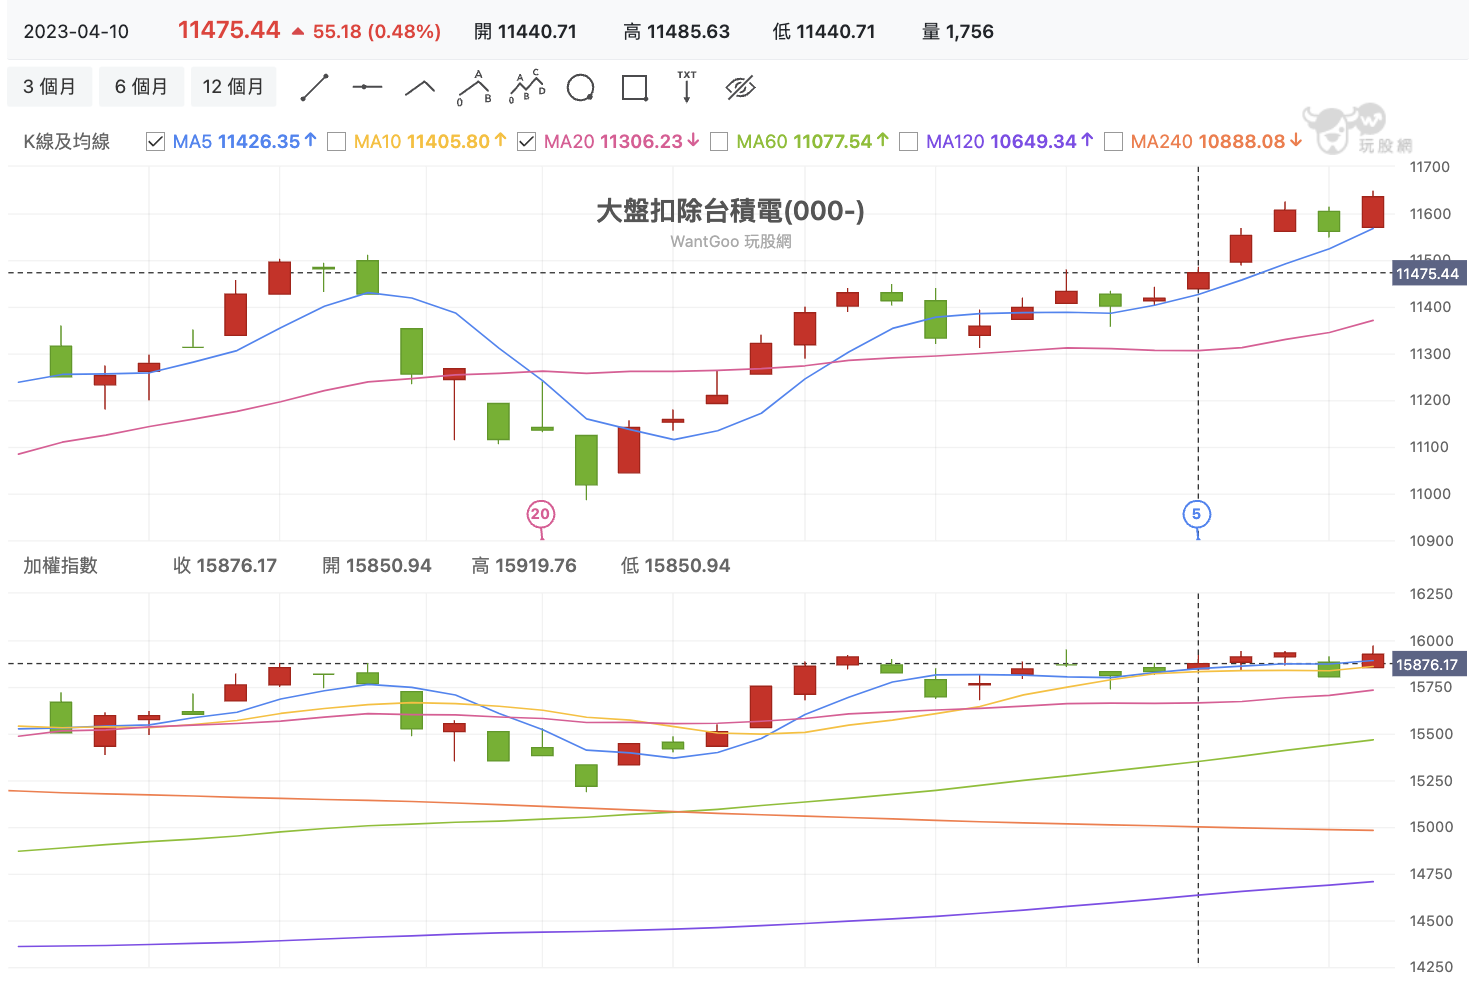Switch chart range to 12 個月
Viewport: 1470px width, 984px height.
(x=233, y=87)
